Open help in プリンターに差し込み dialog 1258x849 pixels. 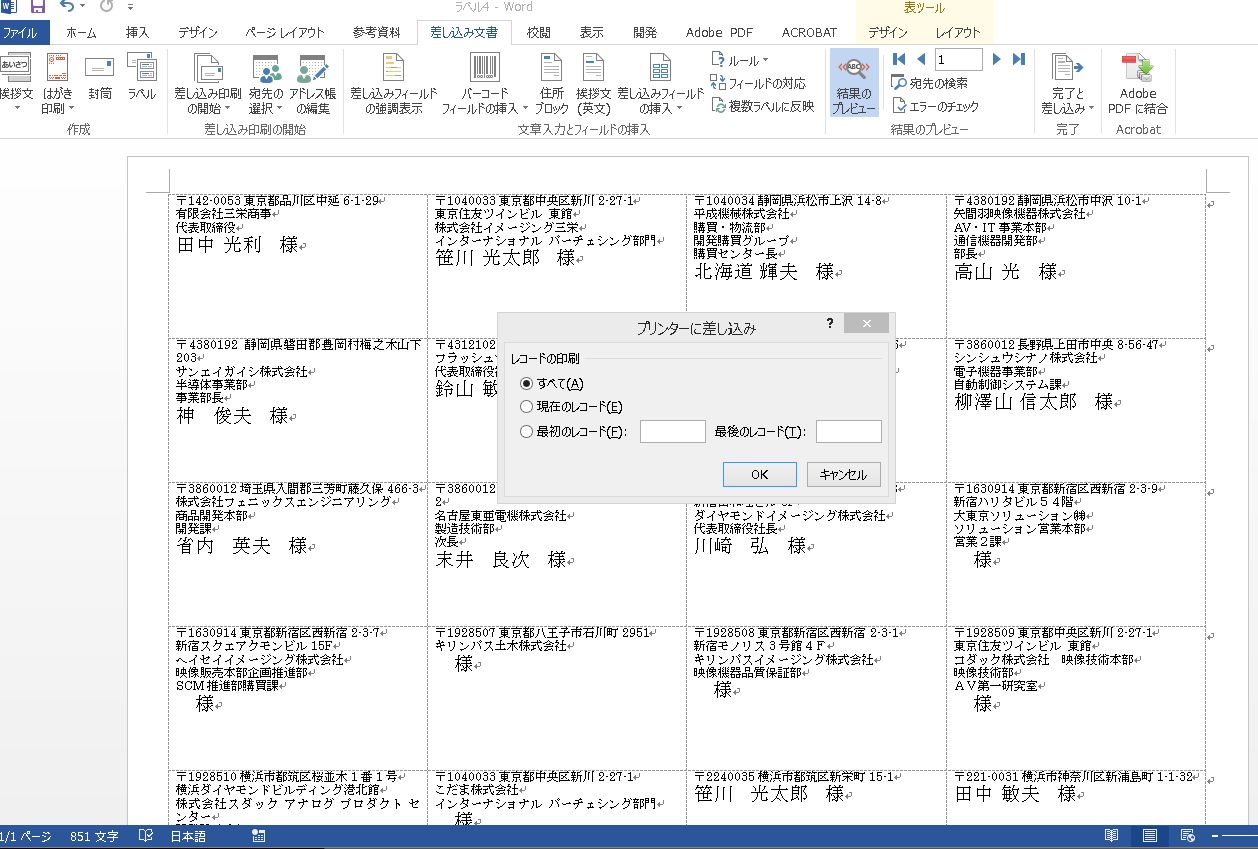830,323
